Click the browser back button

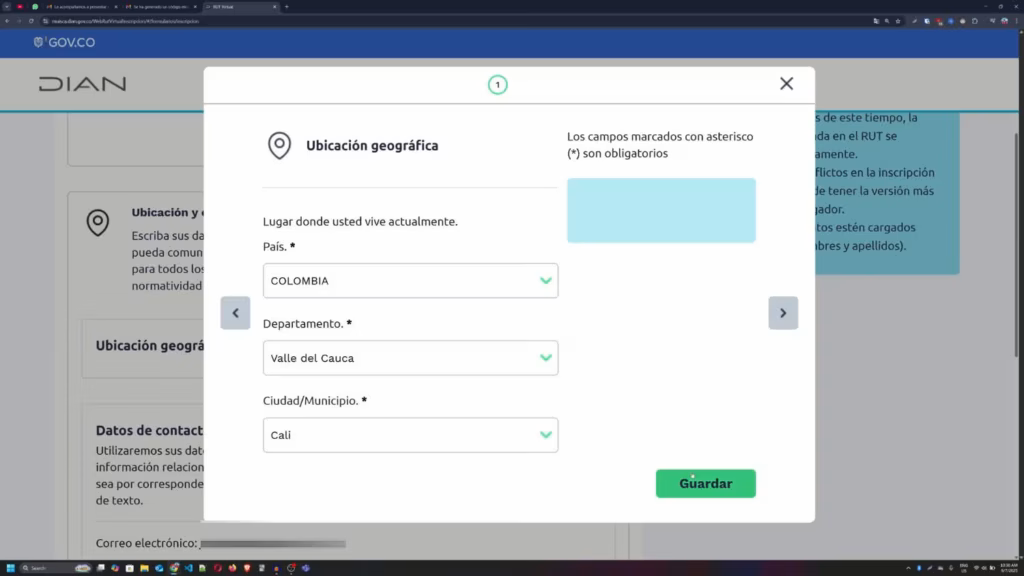pyautogui.click(x=7, y=21)
